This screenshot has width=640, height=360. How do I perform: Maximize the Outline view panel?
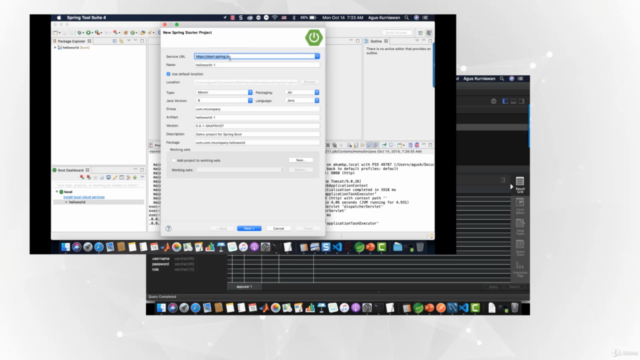click(430, 41)
